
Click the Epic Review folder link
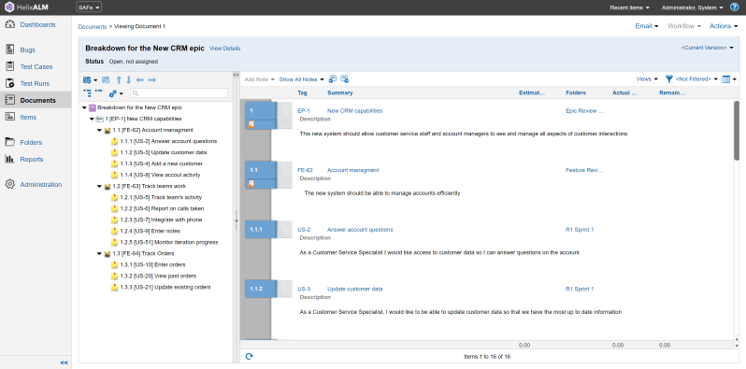tap(585, 111)
